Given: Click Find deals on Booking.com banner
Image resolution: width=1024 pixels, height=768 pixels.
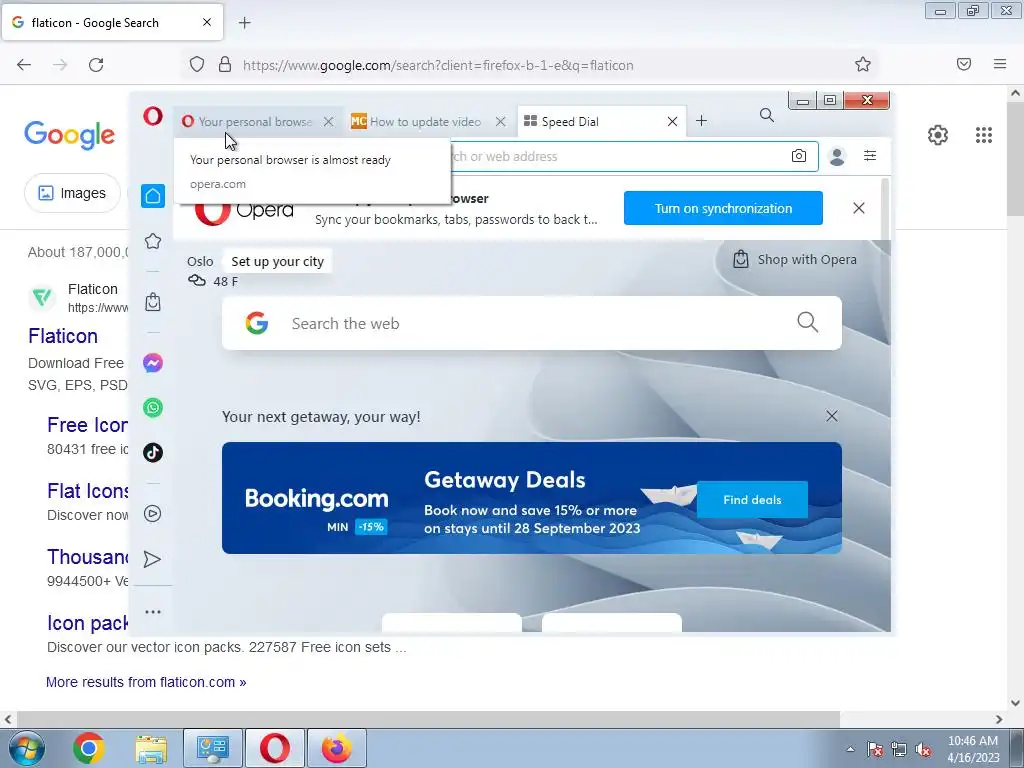Looking at the screenshot, I should point(752,500).
